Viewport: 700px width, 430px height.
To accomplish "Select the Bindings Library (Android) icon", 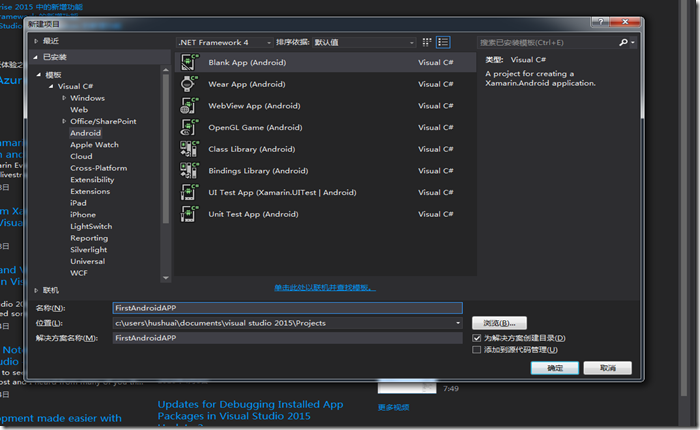I will pos(189,171).
